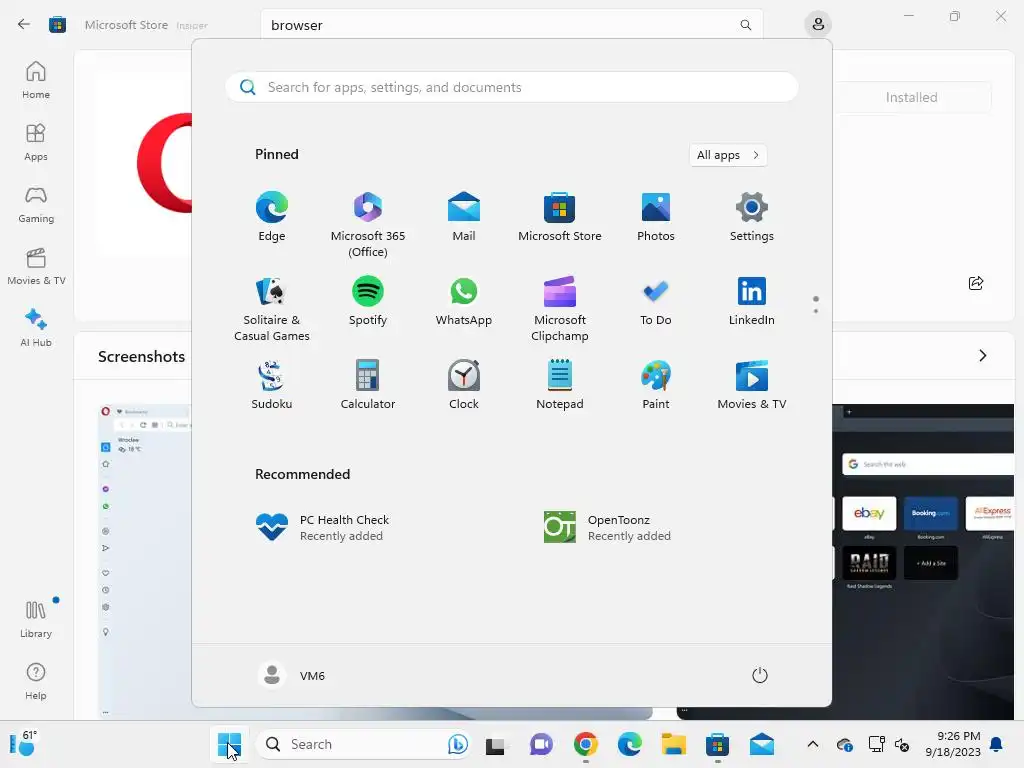Switch to Microsoft Store on taskbar

[717, 744]
